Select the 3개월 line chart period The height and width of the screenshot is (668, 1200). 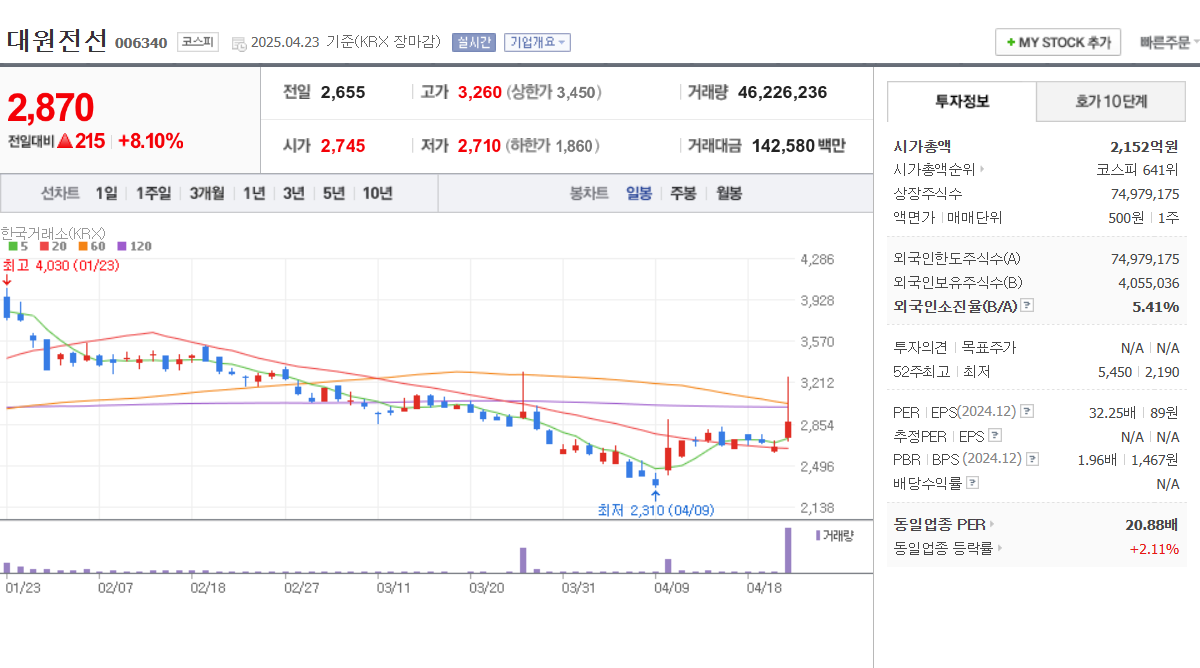click(x=207, y=193)
